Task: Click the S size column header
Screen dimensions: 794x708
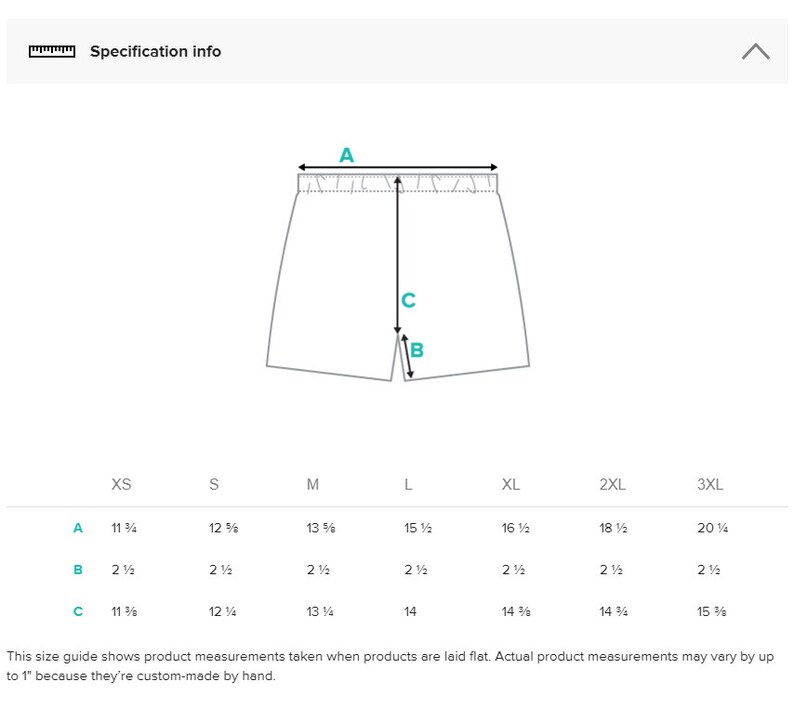Action: click(214, 484)
